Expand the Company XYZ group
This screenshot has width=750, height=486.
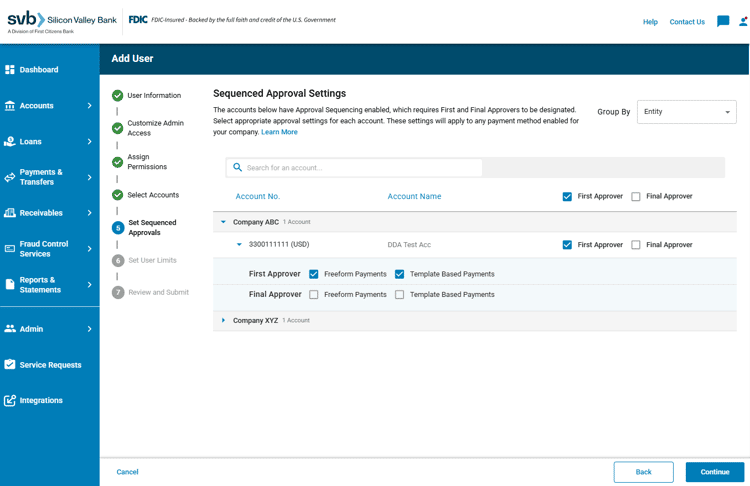click(223, 320)
